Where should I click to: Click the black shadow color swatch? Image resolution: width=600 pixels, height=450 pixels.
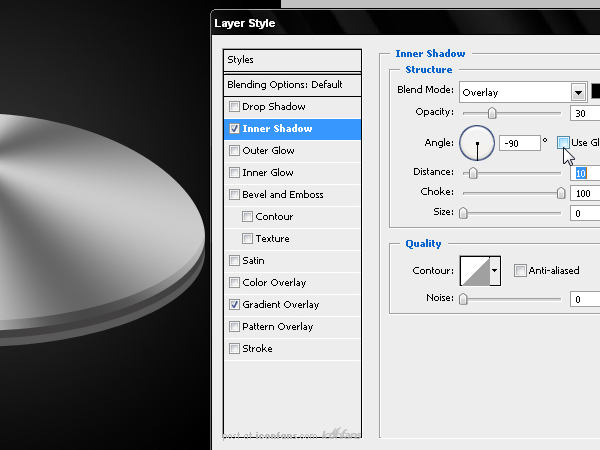[x=595, y=92]
